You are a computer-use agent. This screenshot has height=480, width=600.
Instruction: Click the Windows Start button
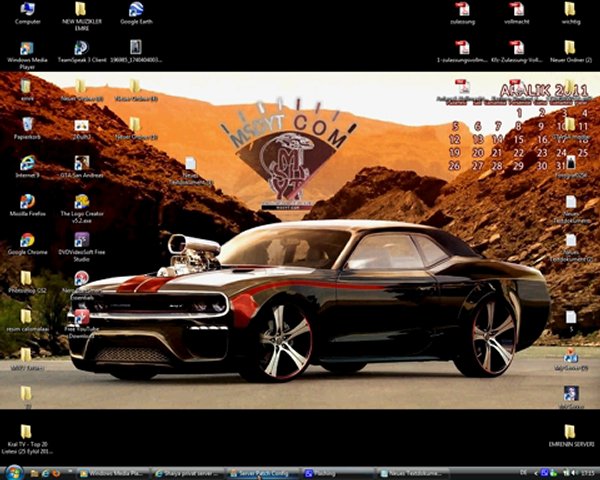[10, 472]
